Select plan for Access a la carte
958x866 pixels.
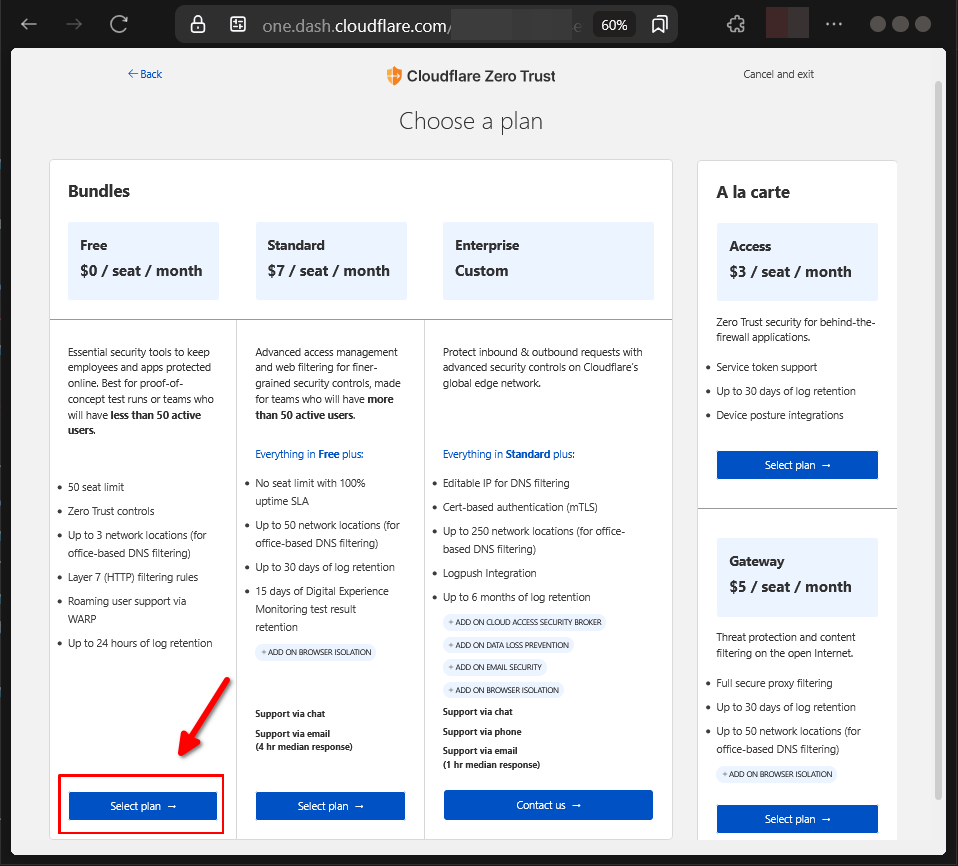797,465
